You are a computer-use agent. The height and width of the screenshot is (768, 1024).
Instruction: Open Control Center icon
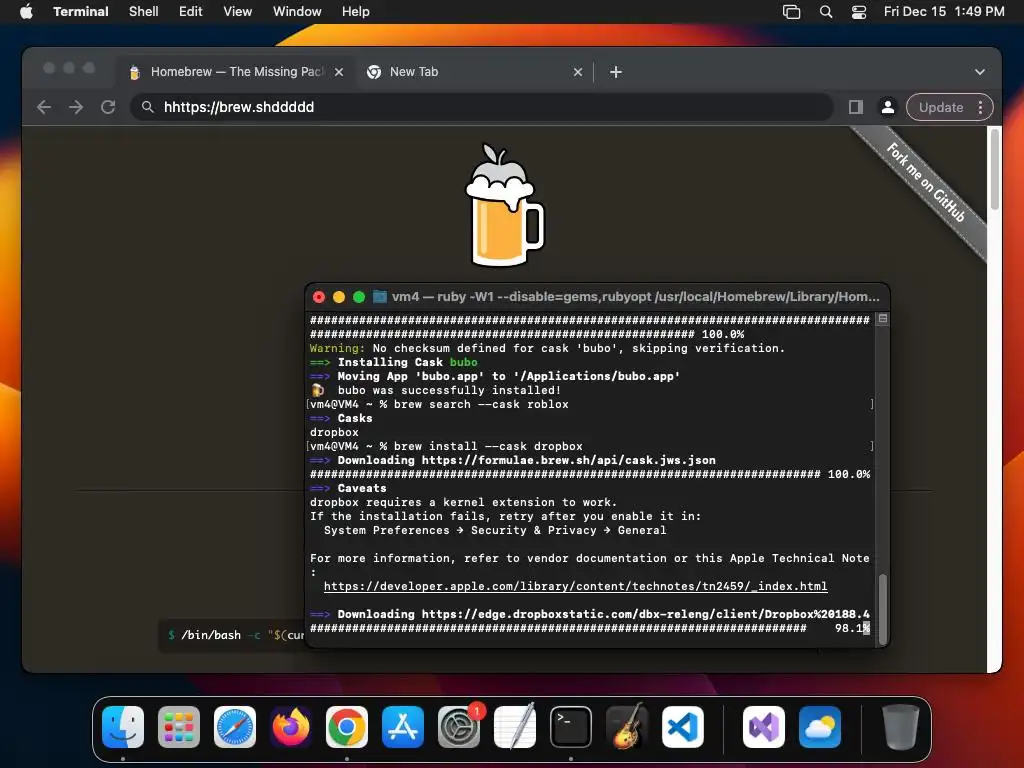pyautogui.click(x=859, y=11)
